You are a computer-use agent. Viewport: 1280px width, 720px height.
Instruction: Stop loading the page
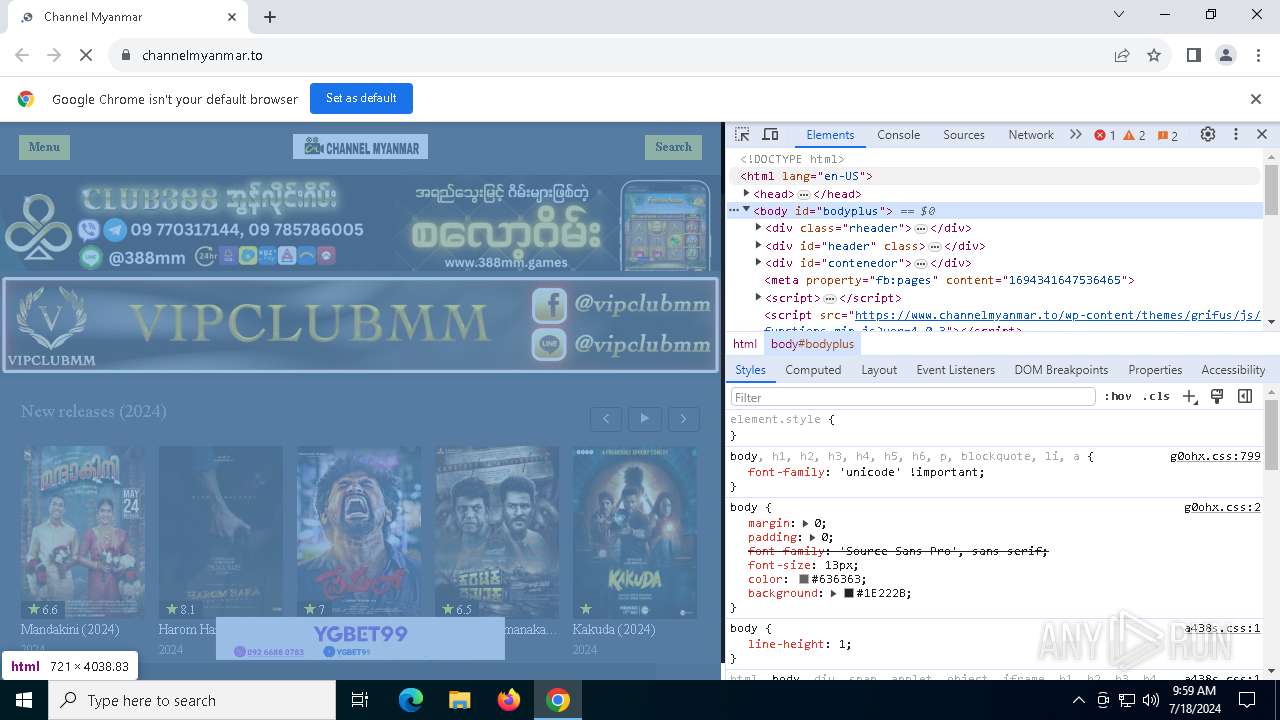click(x=86, y=55)
